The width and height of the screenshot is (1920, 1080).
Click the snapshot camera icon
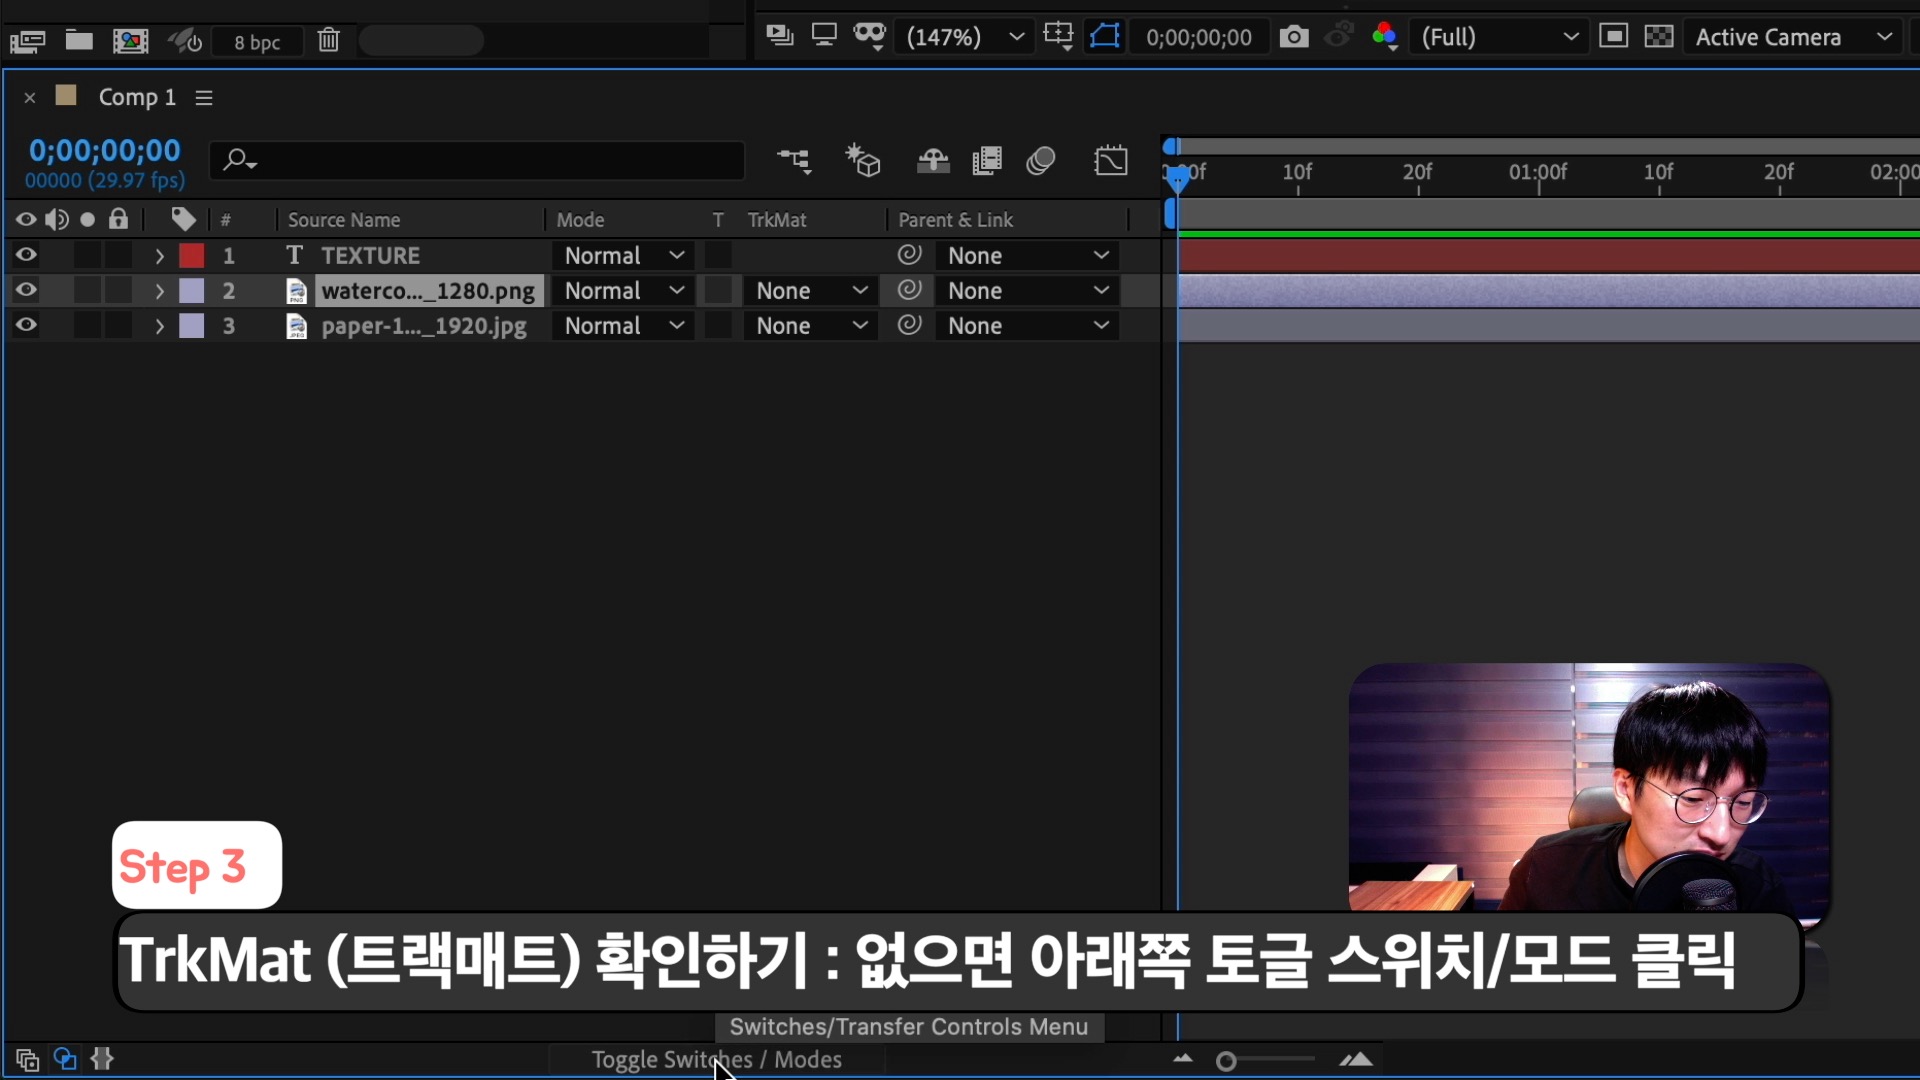(1293, 37)
